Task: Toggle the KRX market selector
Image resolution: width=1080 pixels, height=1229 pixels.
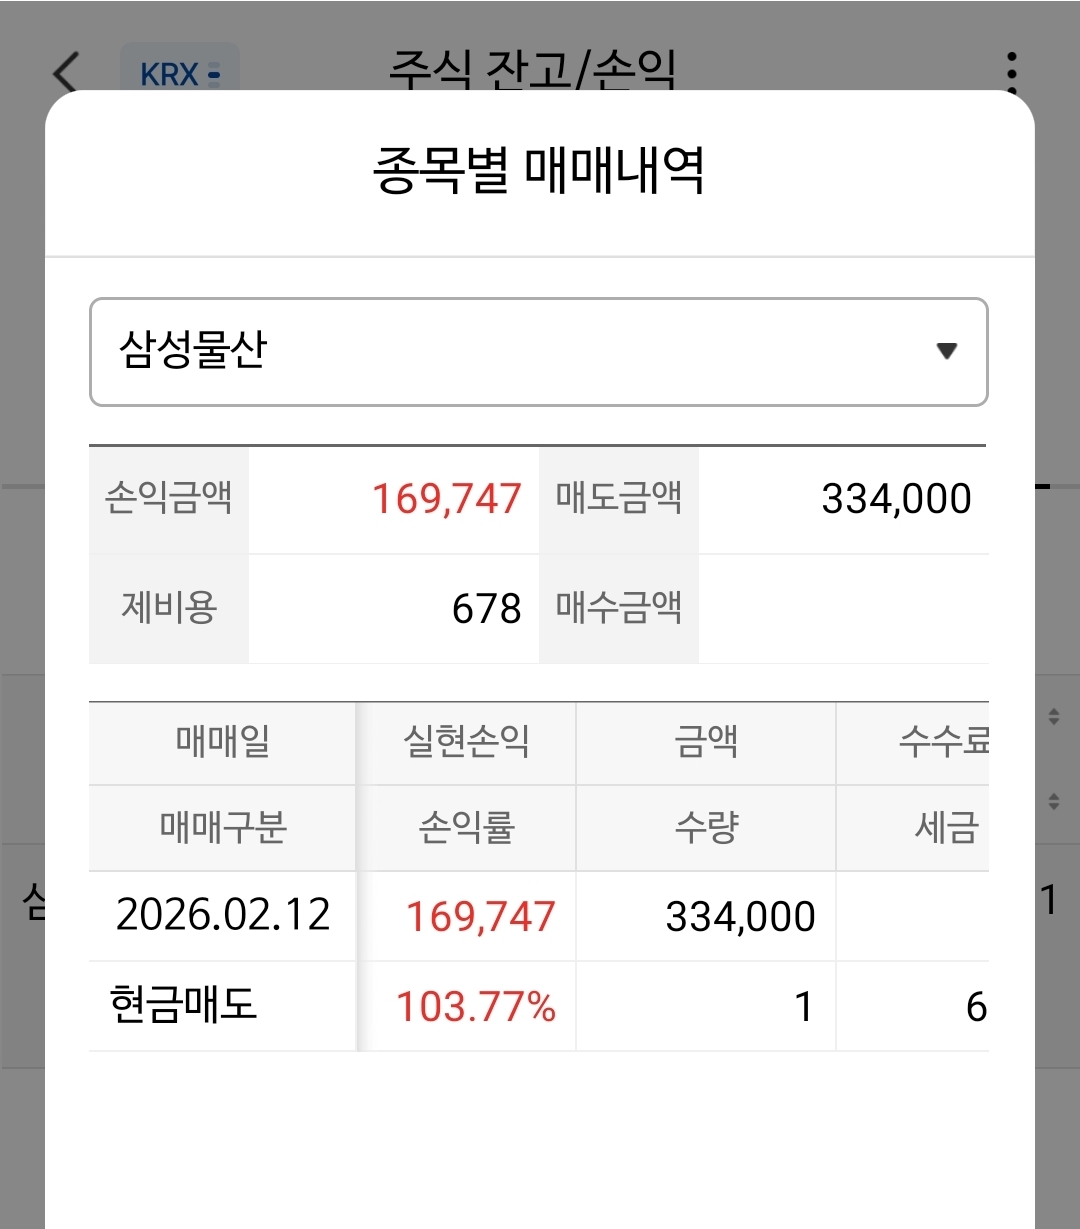Action: pos(180,73)
